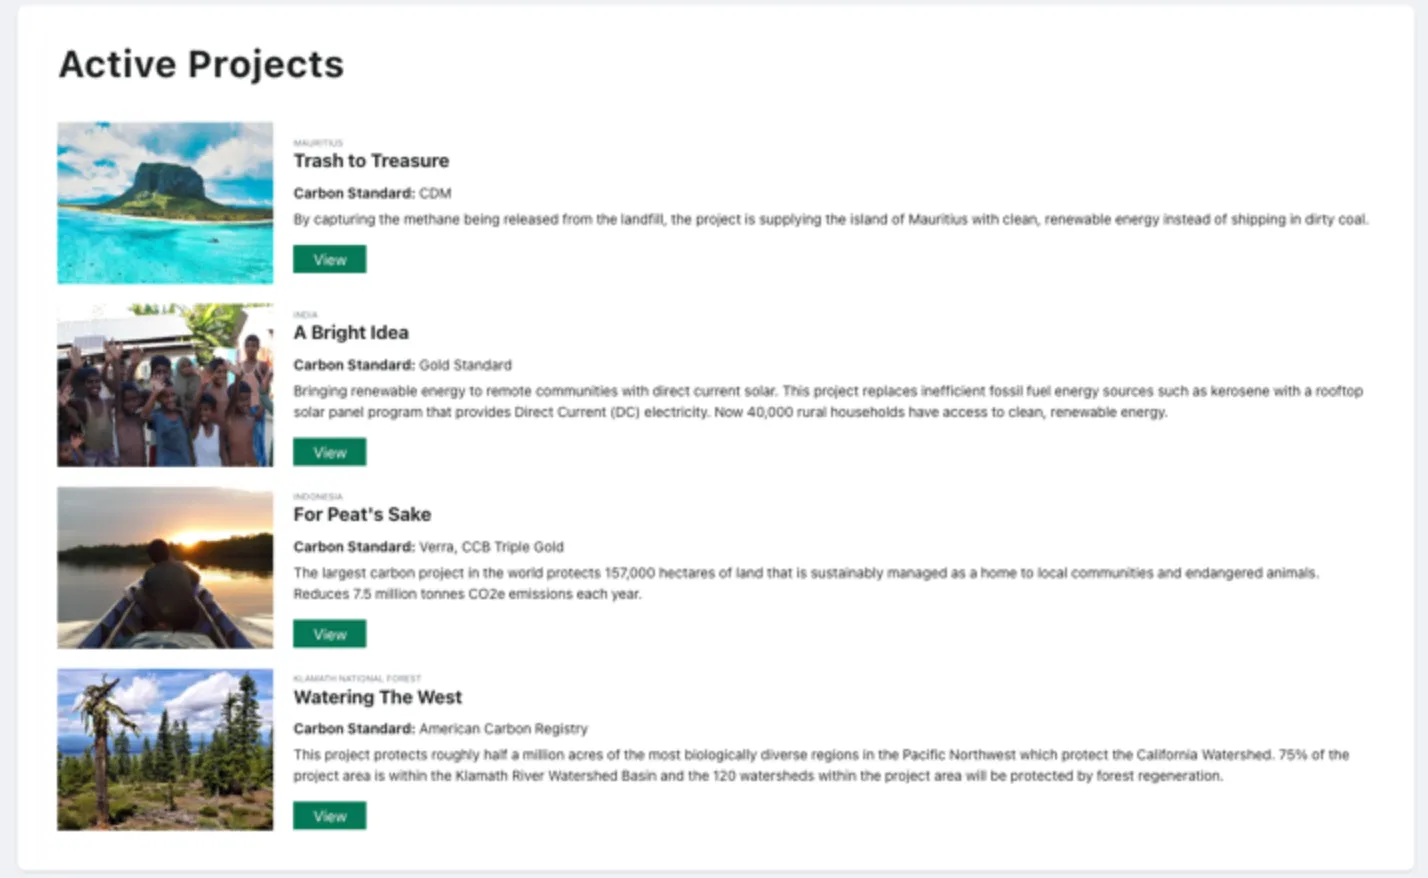Viewport: 1428px width, 878px height.
Task: Click the American Carbon Registry standard text
Action: pos(503,729)
